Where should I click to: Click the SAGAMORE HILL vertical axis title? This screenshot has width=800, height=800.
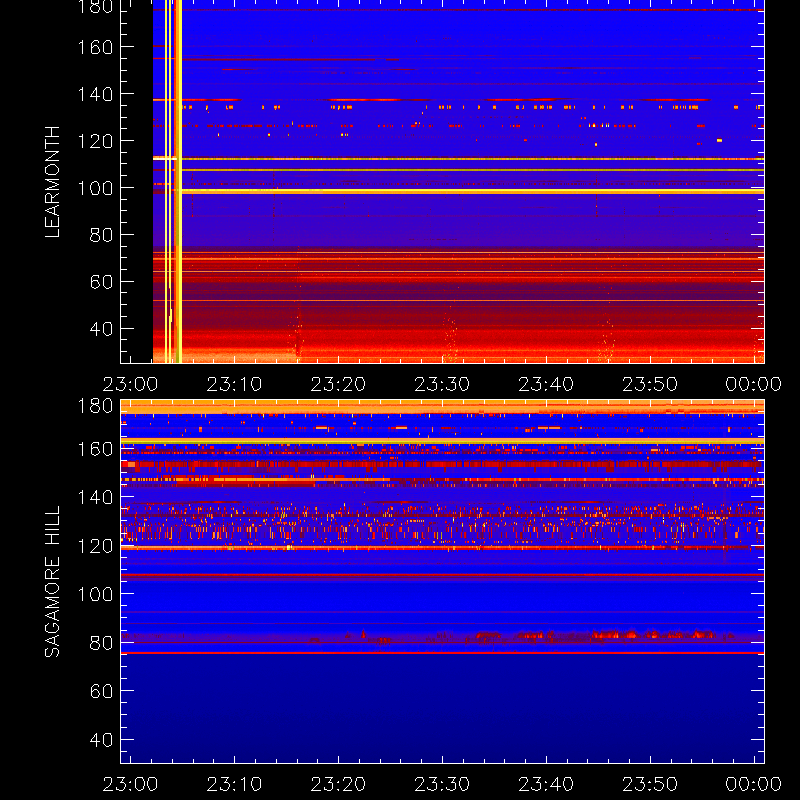pyautogui.click(x=53, y=581)
